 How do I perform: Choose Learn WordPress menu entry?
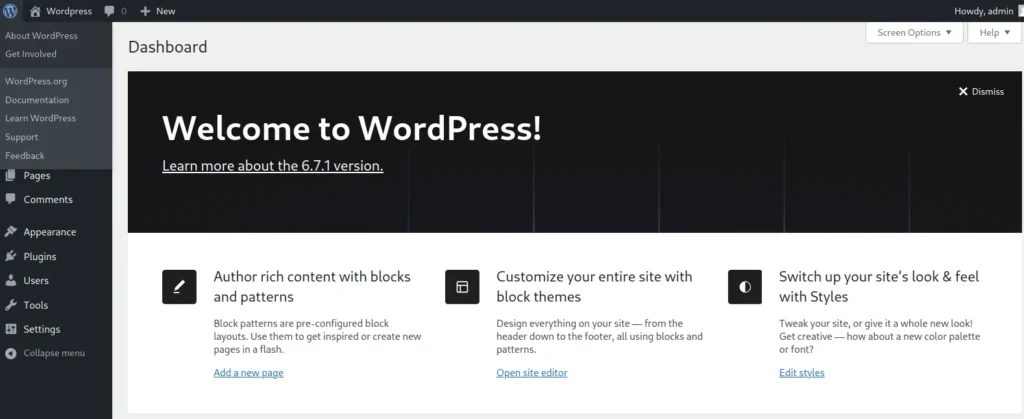tap(40, 118)
